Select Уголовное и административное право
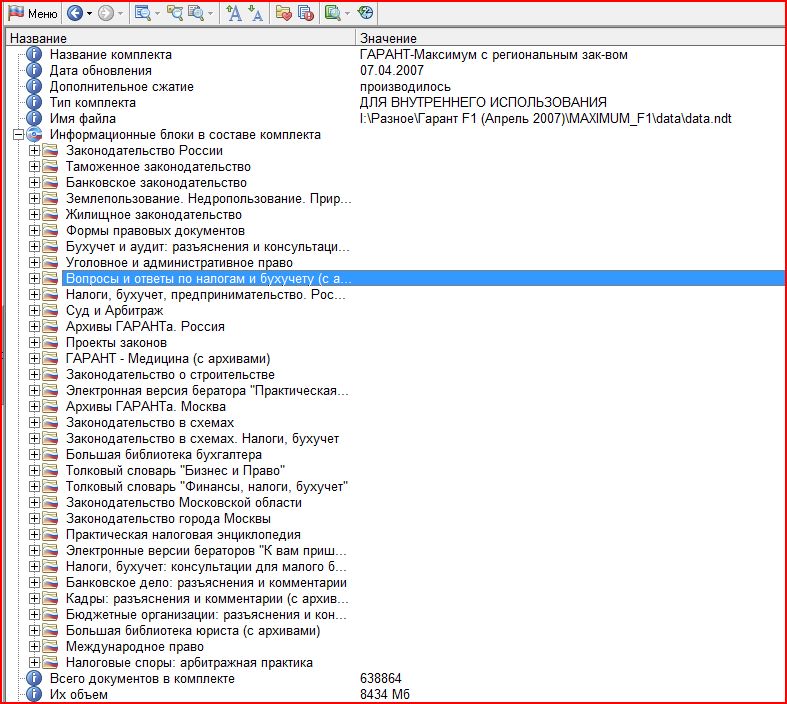 pos(179,262)
